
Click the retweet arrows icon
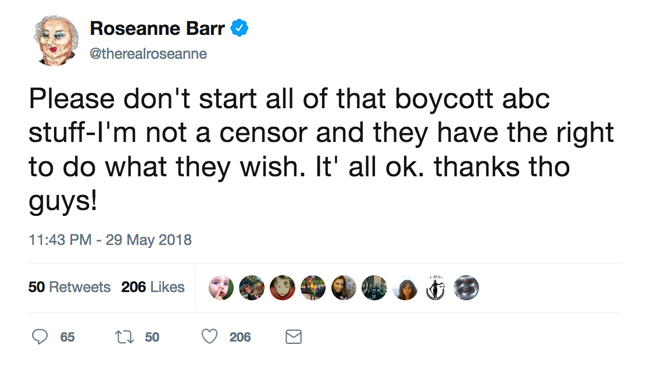[124, 337]
